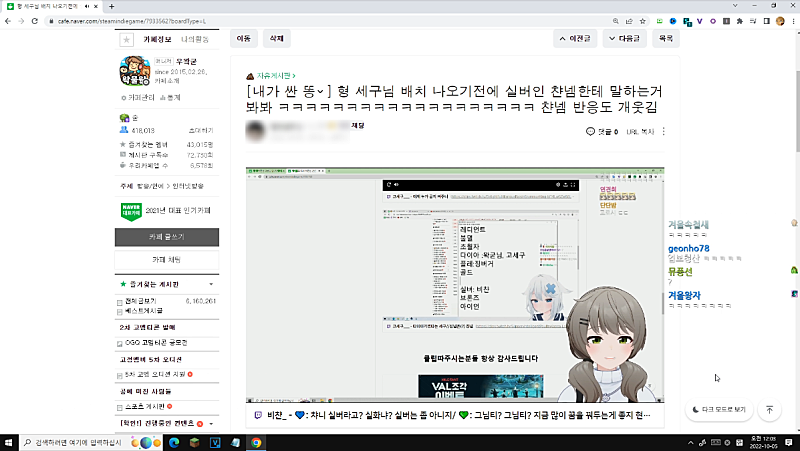This screenshot has height=451, width=800.
Task: Open Minecraft block icon on the taskbar
Action: 194,443
